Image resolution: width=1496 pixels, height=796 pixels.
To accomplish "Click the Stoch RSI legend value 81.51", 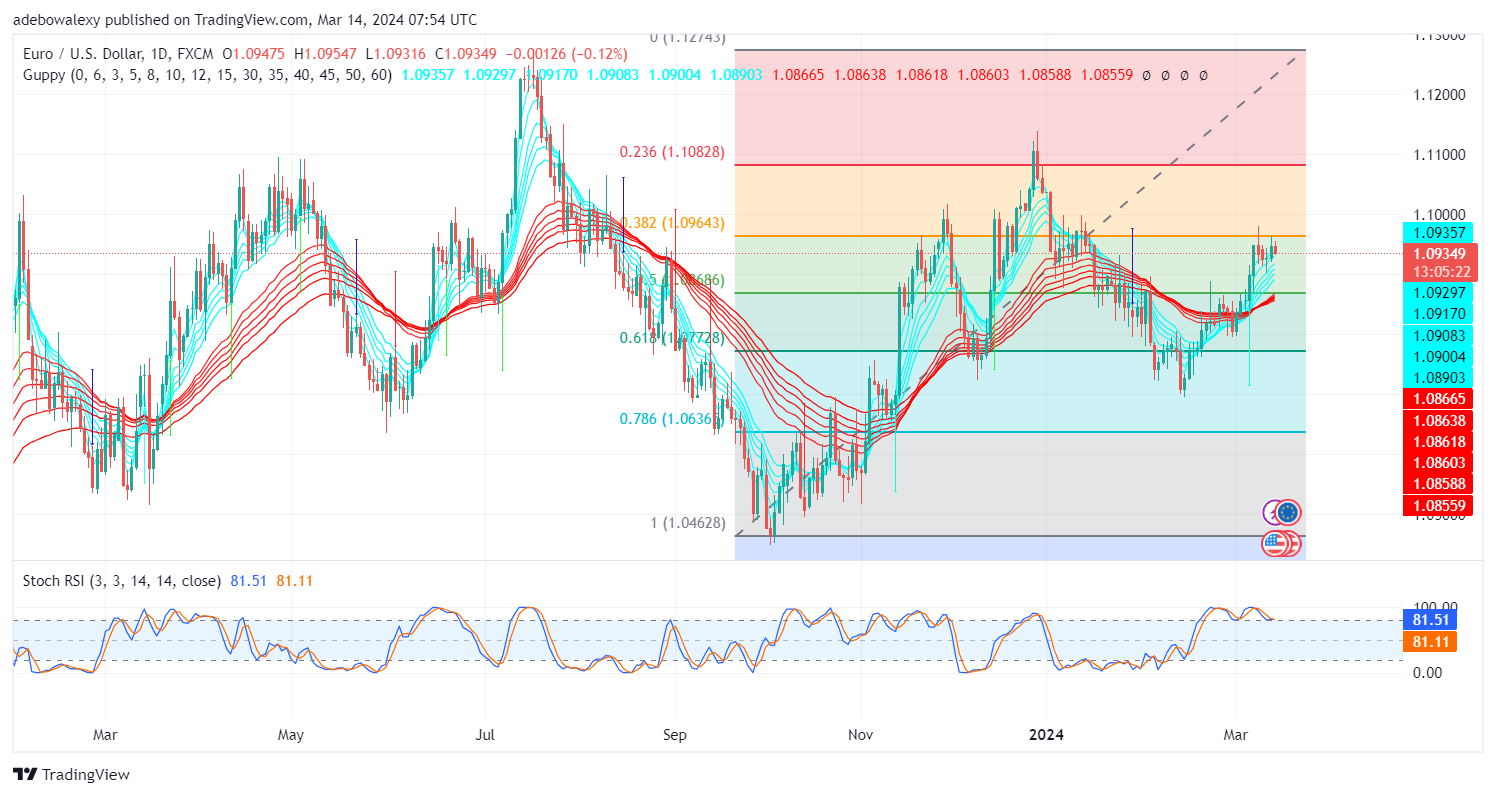I will point(248,580).
